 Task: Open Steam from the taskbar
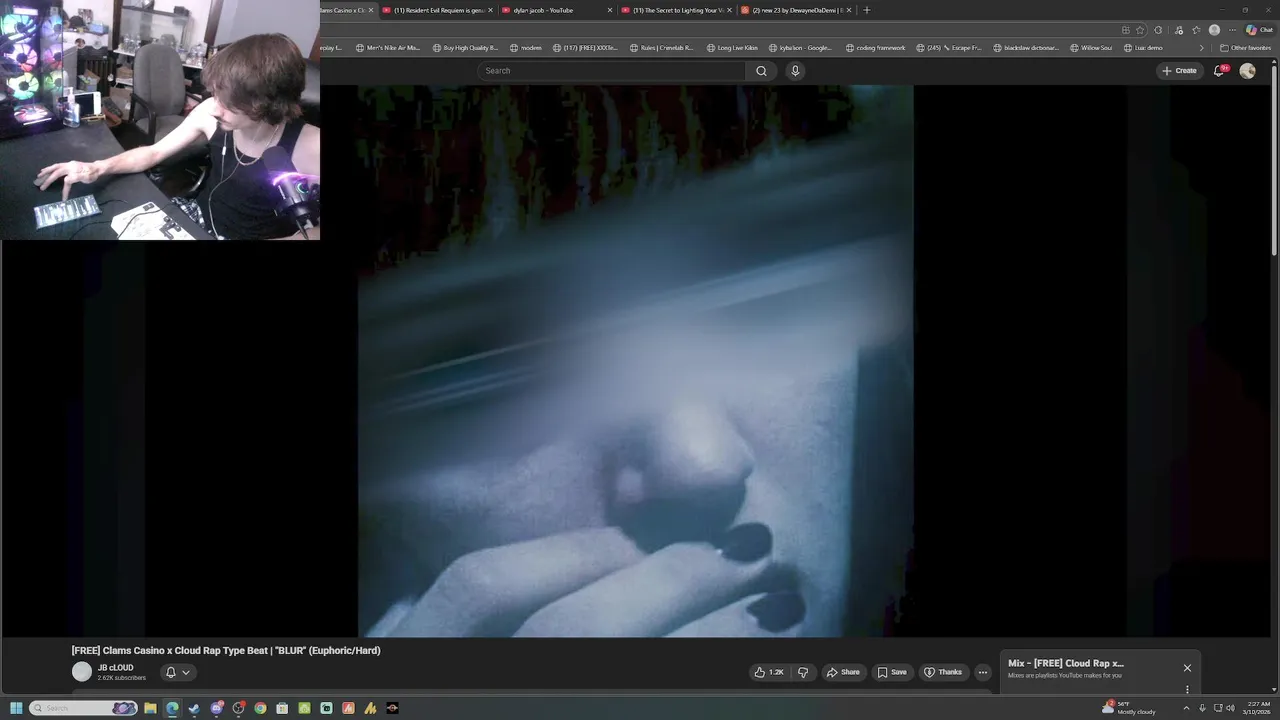[x=194, y=708]
